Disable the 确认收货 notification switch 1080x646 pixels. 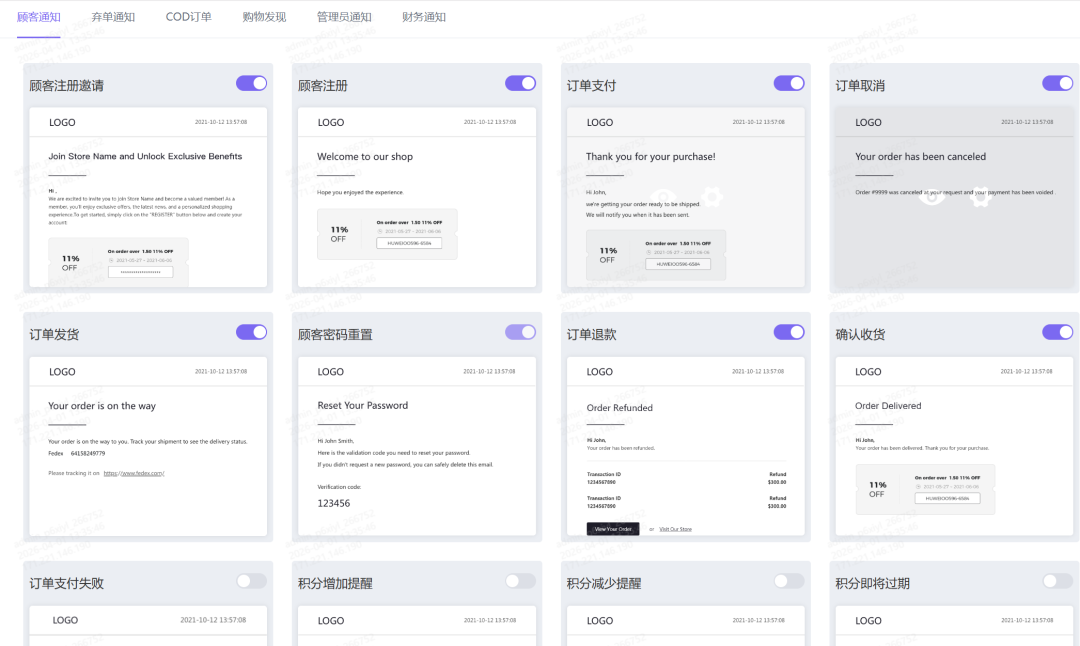click(x=1057, y=332)
